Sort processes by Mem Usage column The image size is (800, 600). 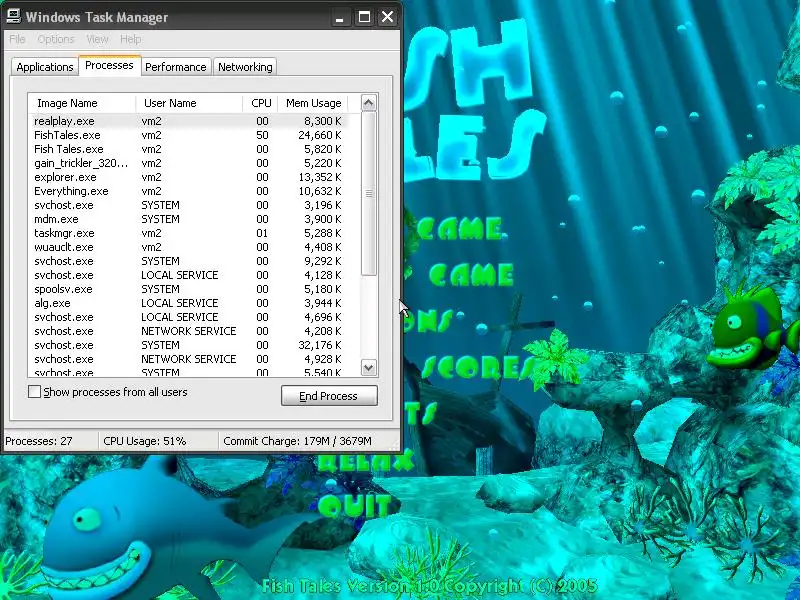click(x=313, y=103)
